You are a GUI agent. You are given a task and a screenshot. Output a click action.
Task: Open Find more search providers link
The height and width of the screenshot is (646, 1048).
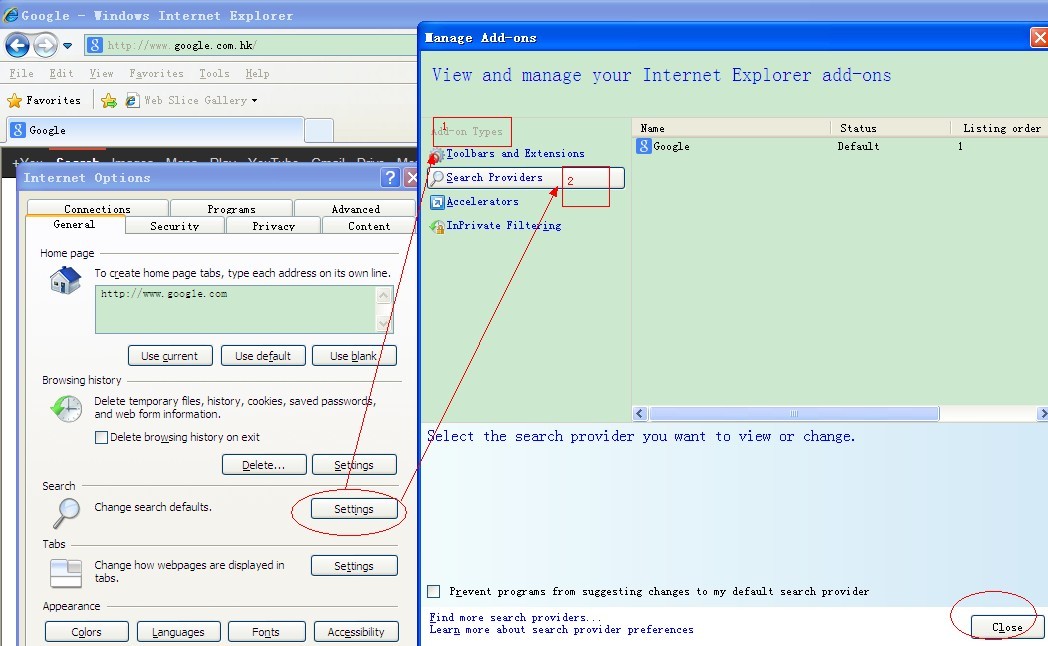(515, 617)
